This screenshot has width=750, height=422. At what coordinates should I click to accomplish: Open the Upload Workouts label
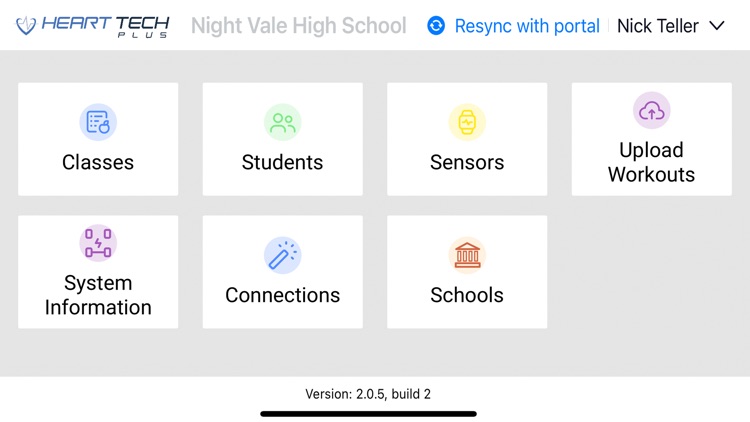click(651, 162)
